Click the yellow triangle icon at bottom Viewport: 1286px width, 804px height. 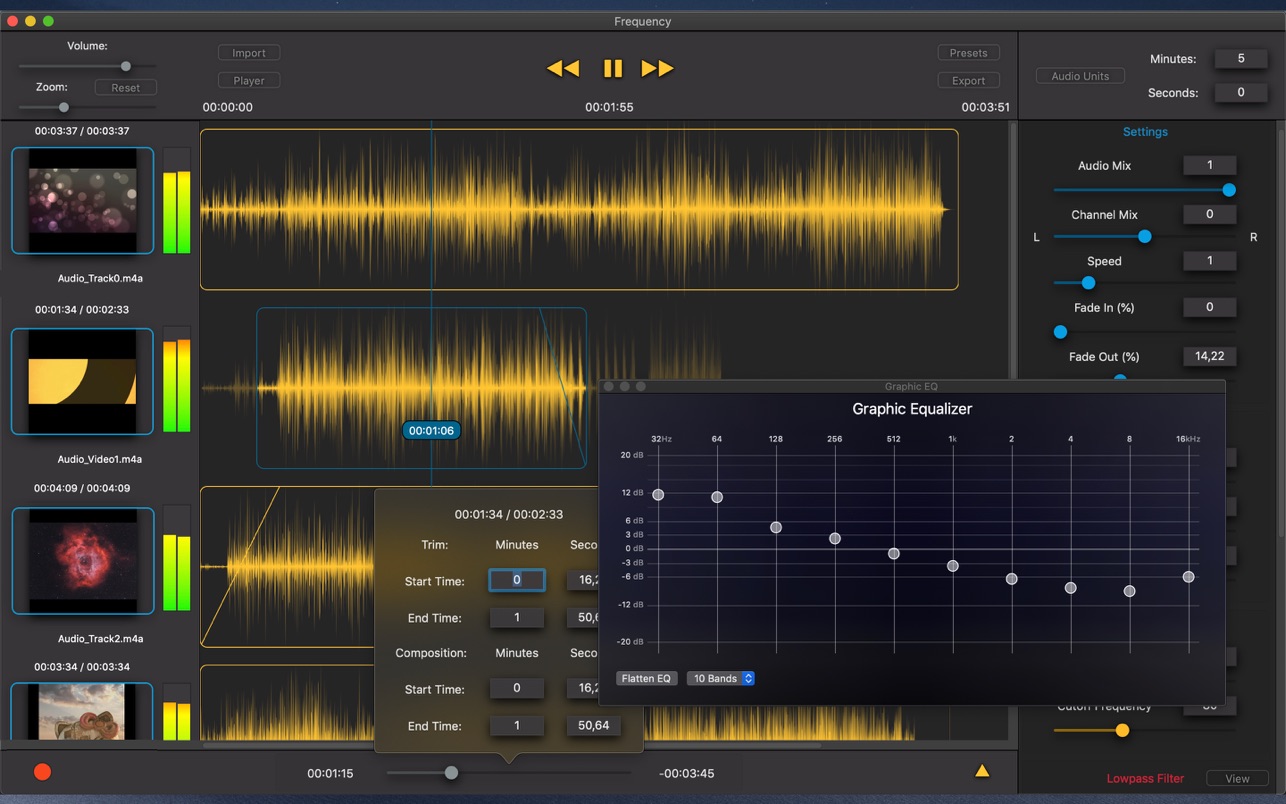pyautogui.click(x=982, y=770)
